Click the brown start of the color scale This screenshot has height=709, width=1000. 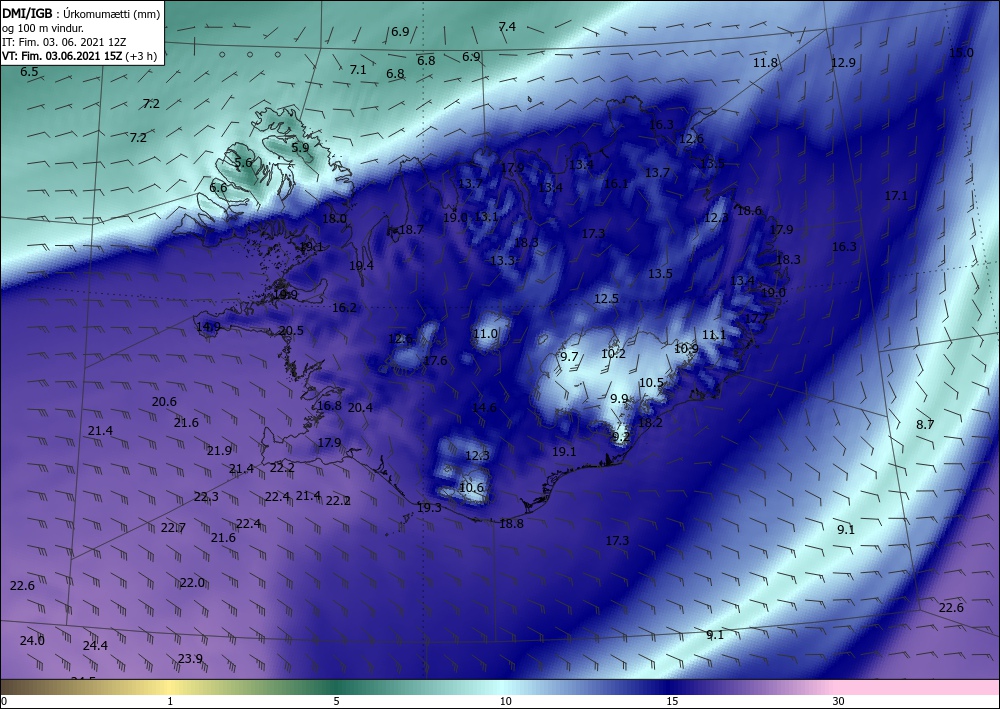19,687
